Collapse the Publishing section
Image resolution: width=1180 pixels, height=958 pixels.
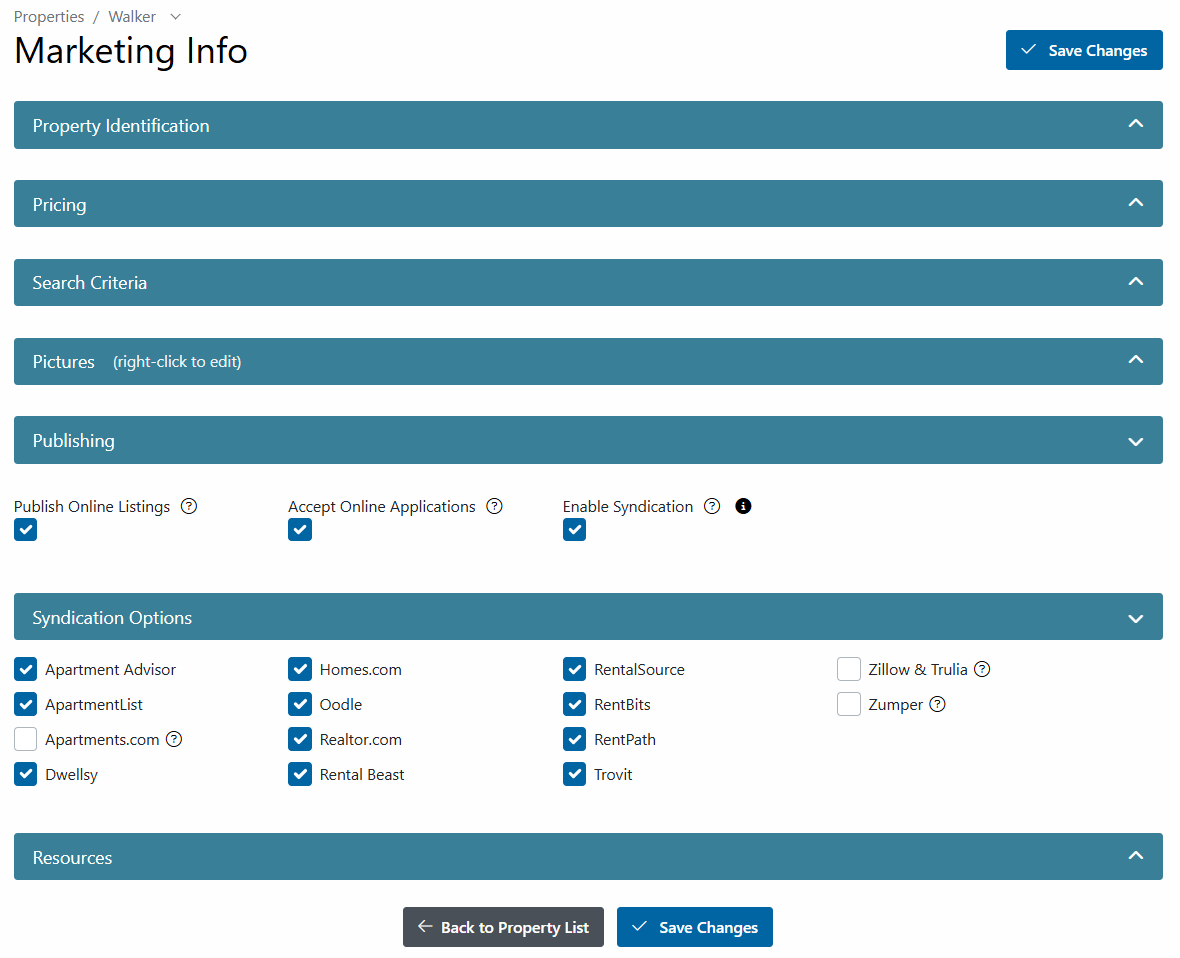pos(588,440)
